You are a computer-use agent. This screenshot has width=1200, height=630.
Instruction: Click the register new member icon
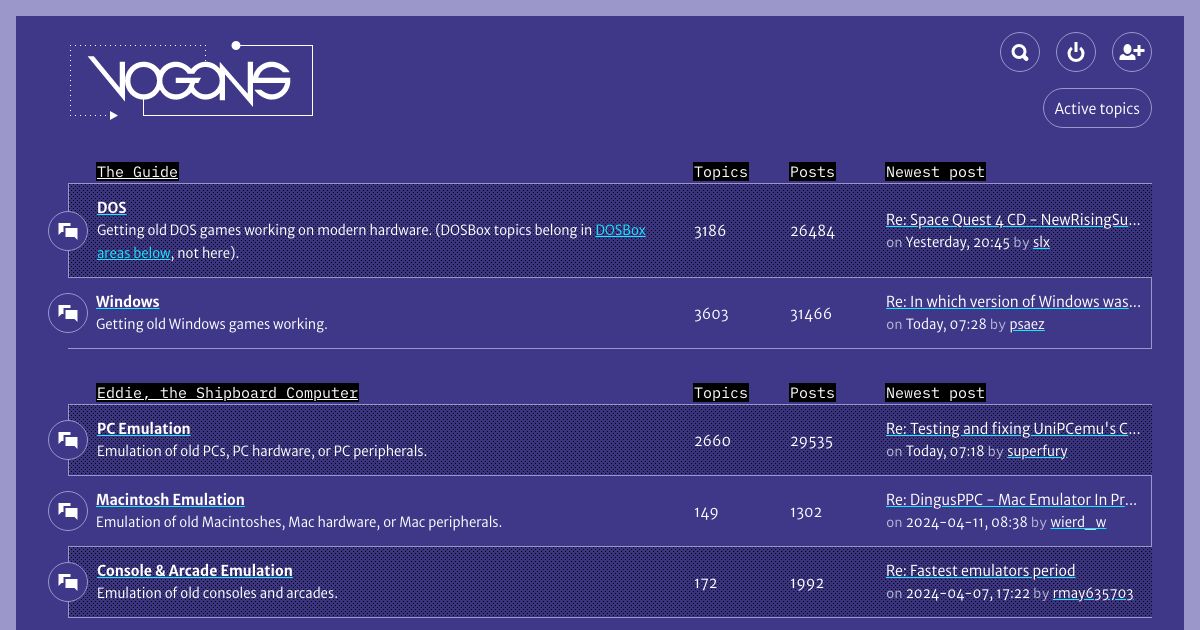tap(1132, 52)
